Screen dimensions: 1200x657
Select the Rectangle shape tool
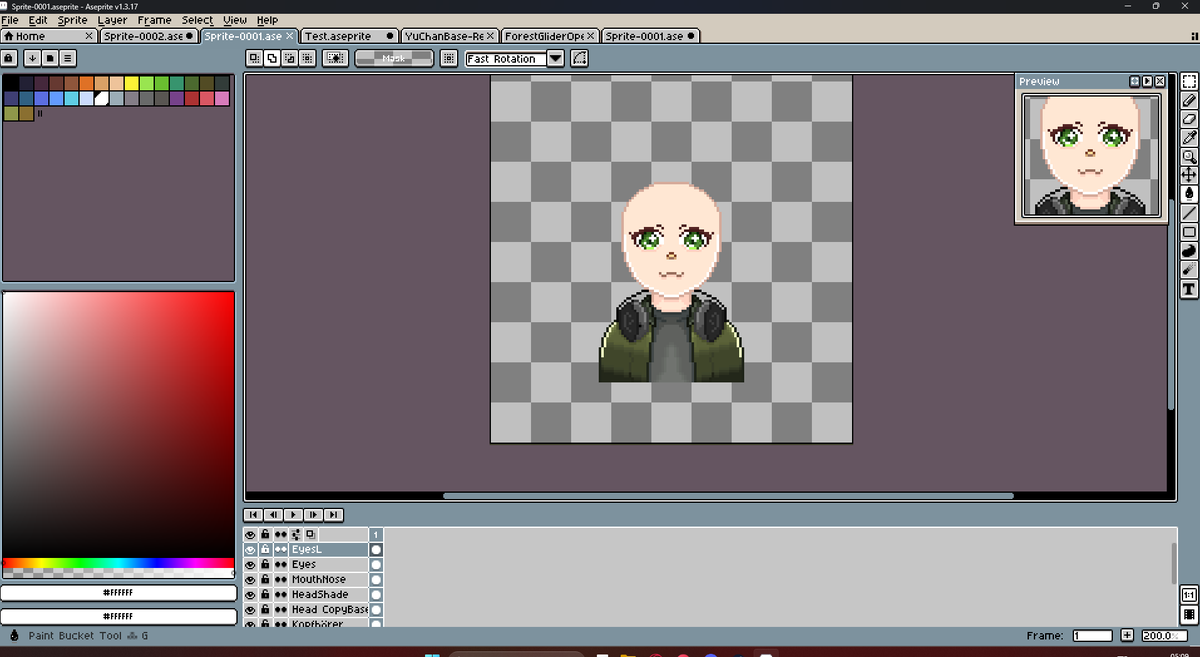(1189, 231)
